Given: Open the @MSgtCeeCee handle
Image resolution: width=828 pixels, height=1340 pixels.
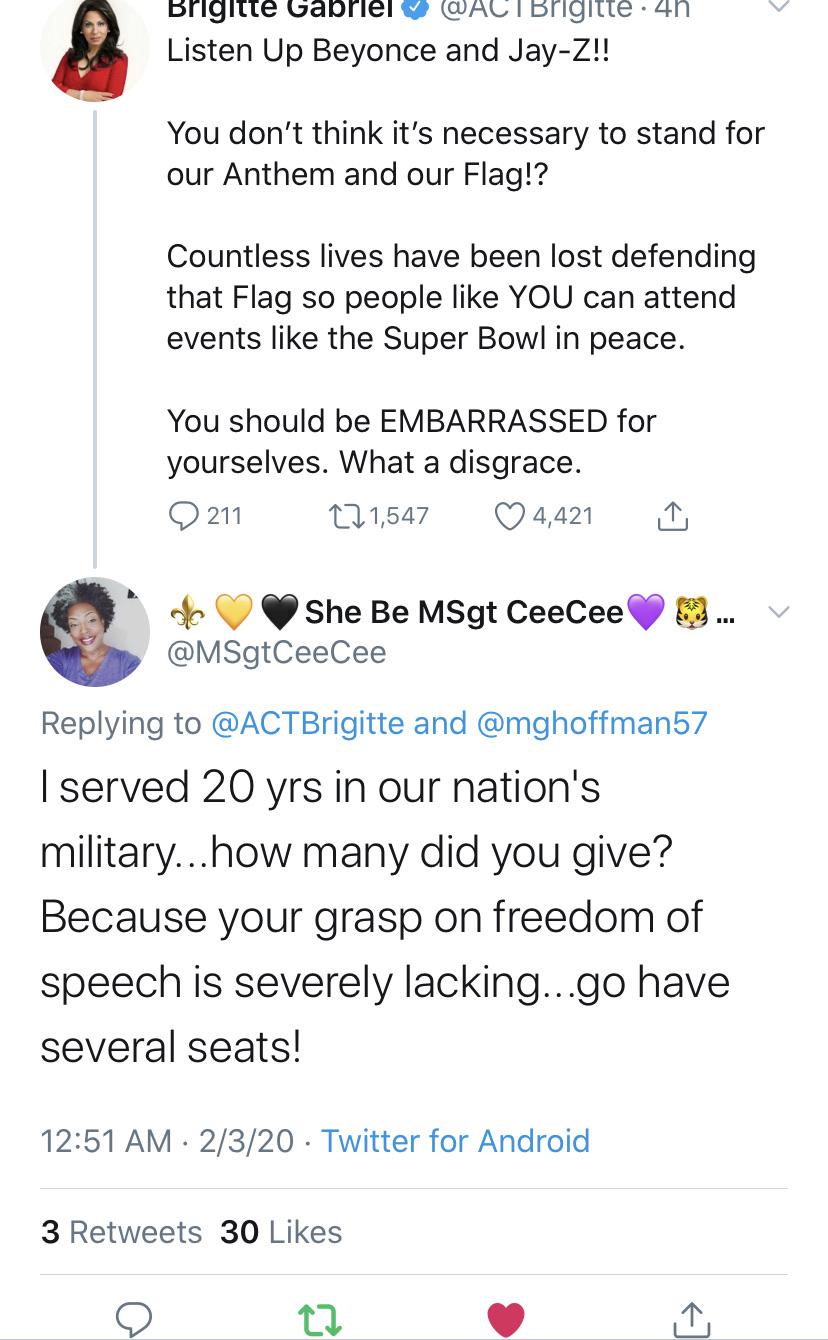Looking at the screenshot, I should (277, 652).
